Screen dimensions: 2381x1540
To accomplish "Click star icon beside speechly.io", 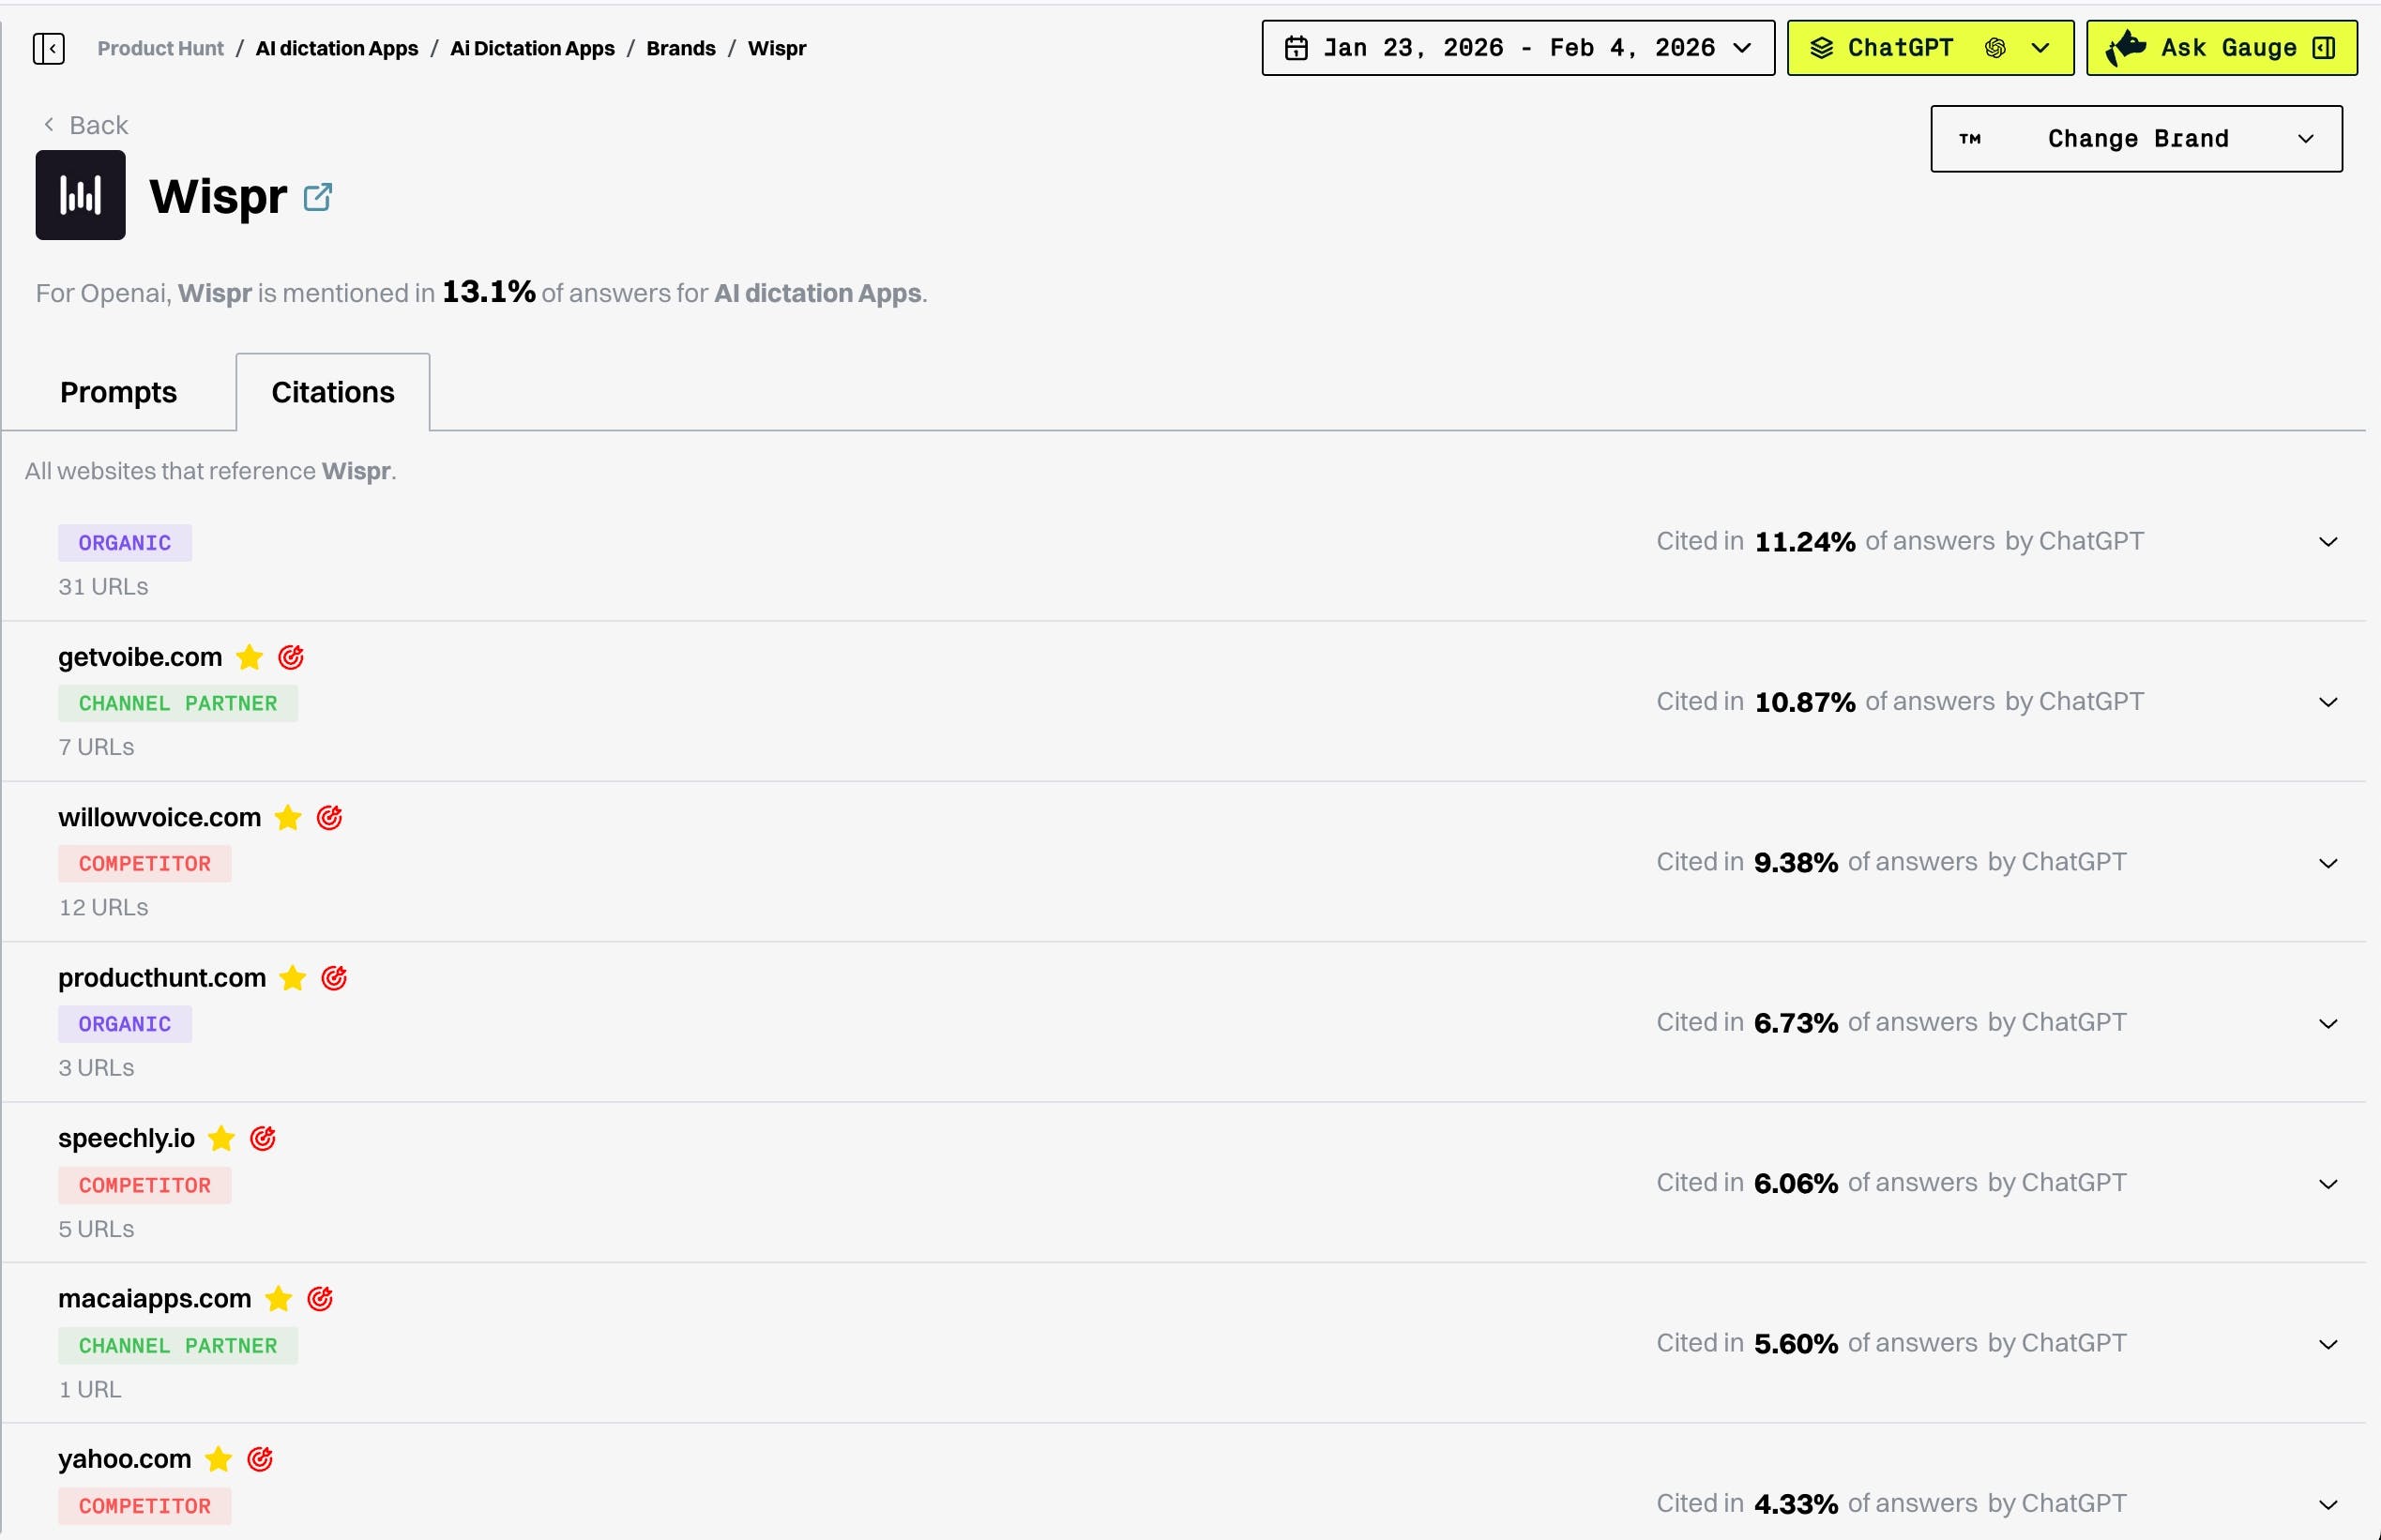I will 222,1138.
